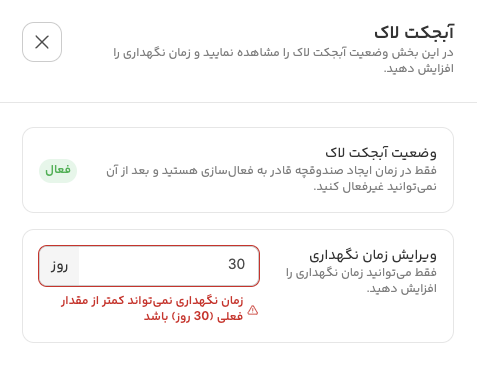Click the افزایش دهید text in the header
Viewport: 477px width, 369px height.
point(419,69)
